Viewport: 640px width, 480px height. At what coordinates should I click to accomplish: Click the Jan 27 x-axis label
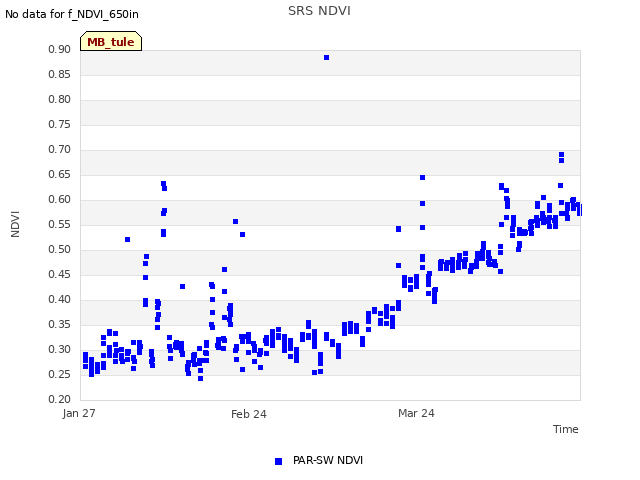(79, 413)
